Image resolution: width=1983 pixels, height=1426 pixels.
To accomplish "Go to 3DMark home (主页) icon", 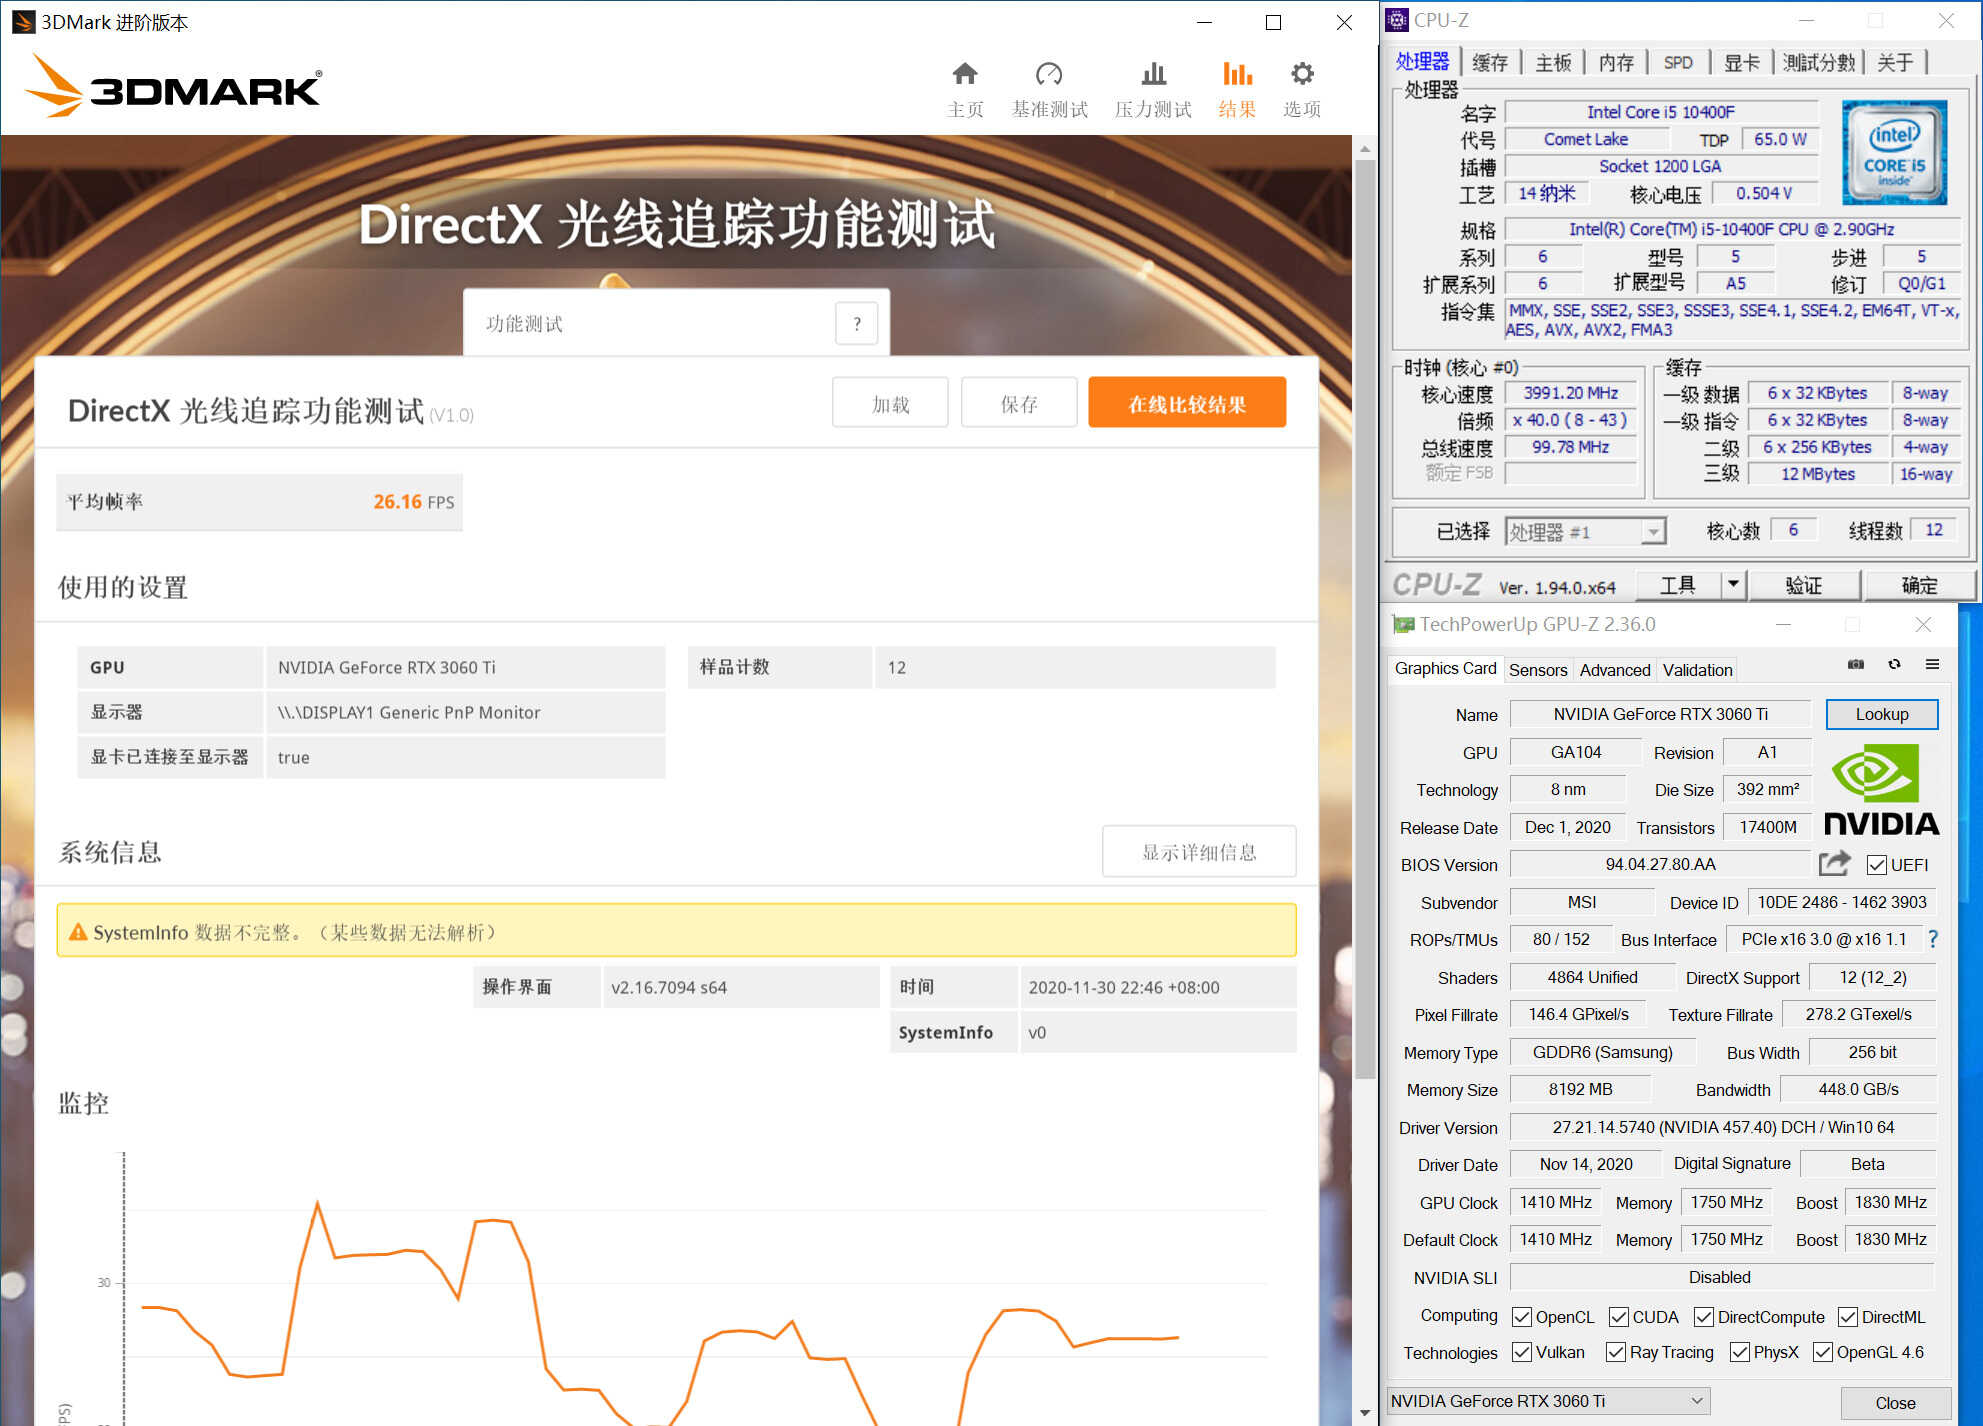I will (x=964, y=74).
